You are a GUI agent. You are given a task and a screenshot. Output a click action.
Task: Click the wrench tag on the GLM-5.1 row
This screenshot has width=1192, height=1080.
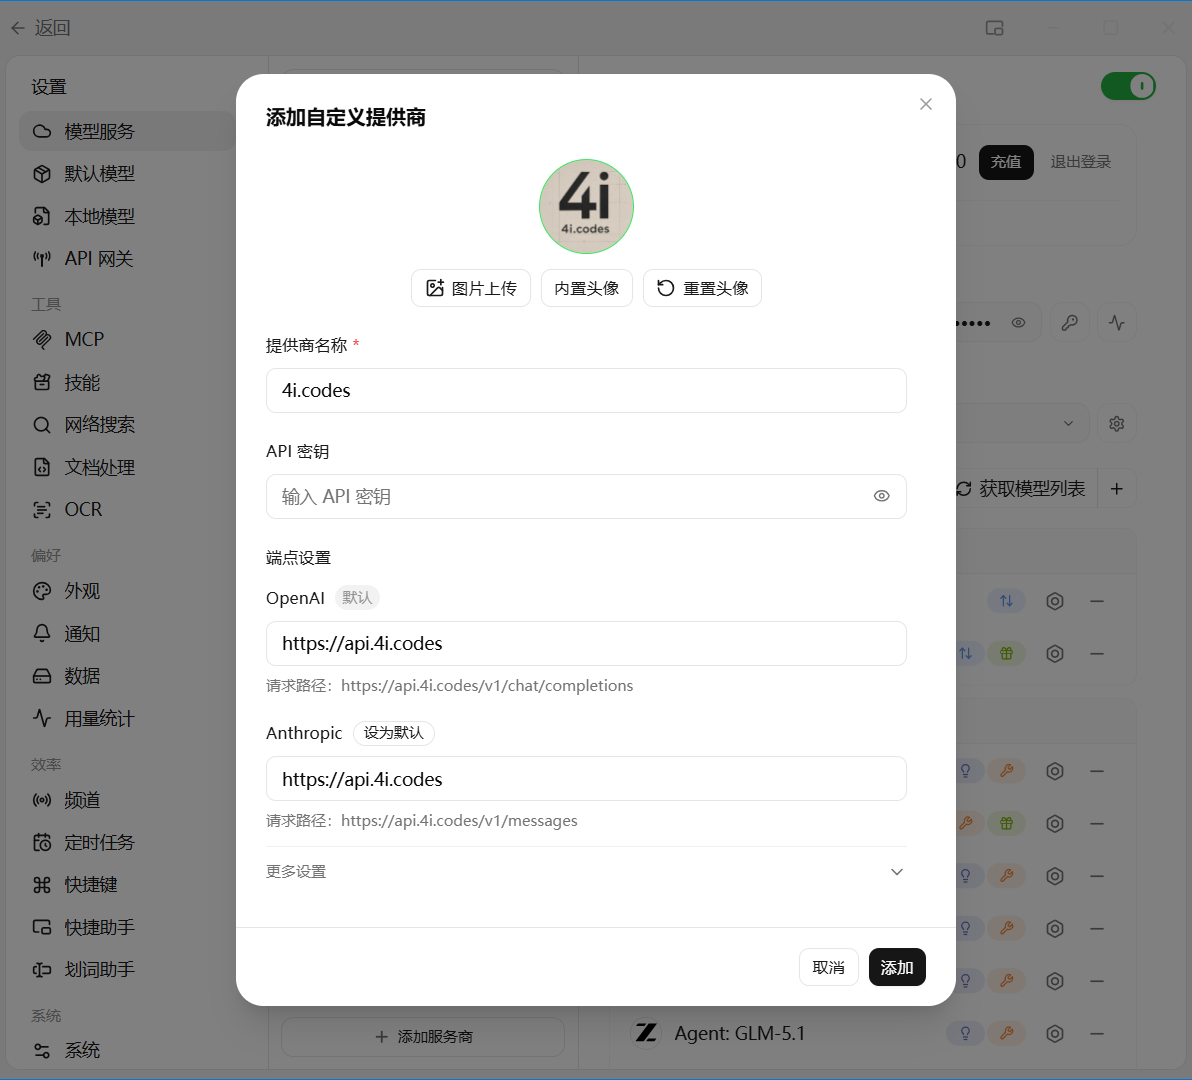(x=1007, y=1034)
